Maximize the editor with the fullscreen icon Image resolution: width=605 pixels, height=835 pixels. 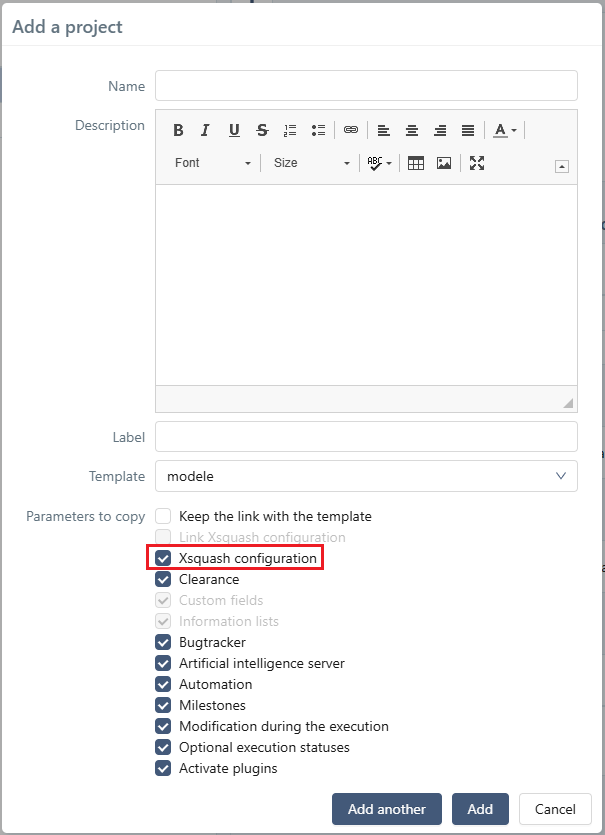pos(477,163)
